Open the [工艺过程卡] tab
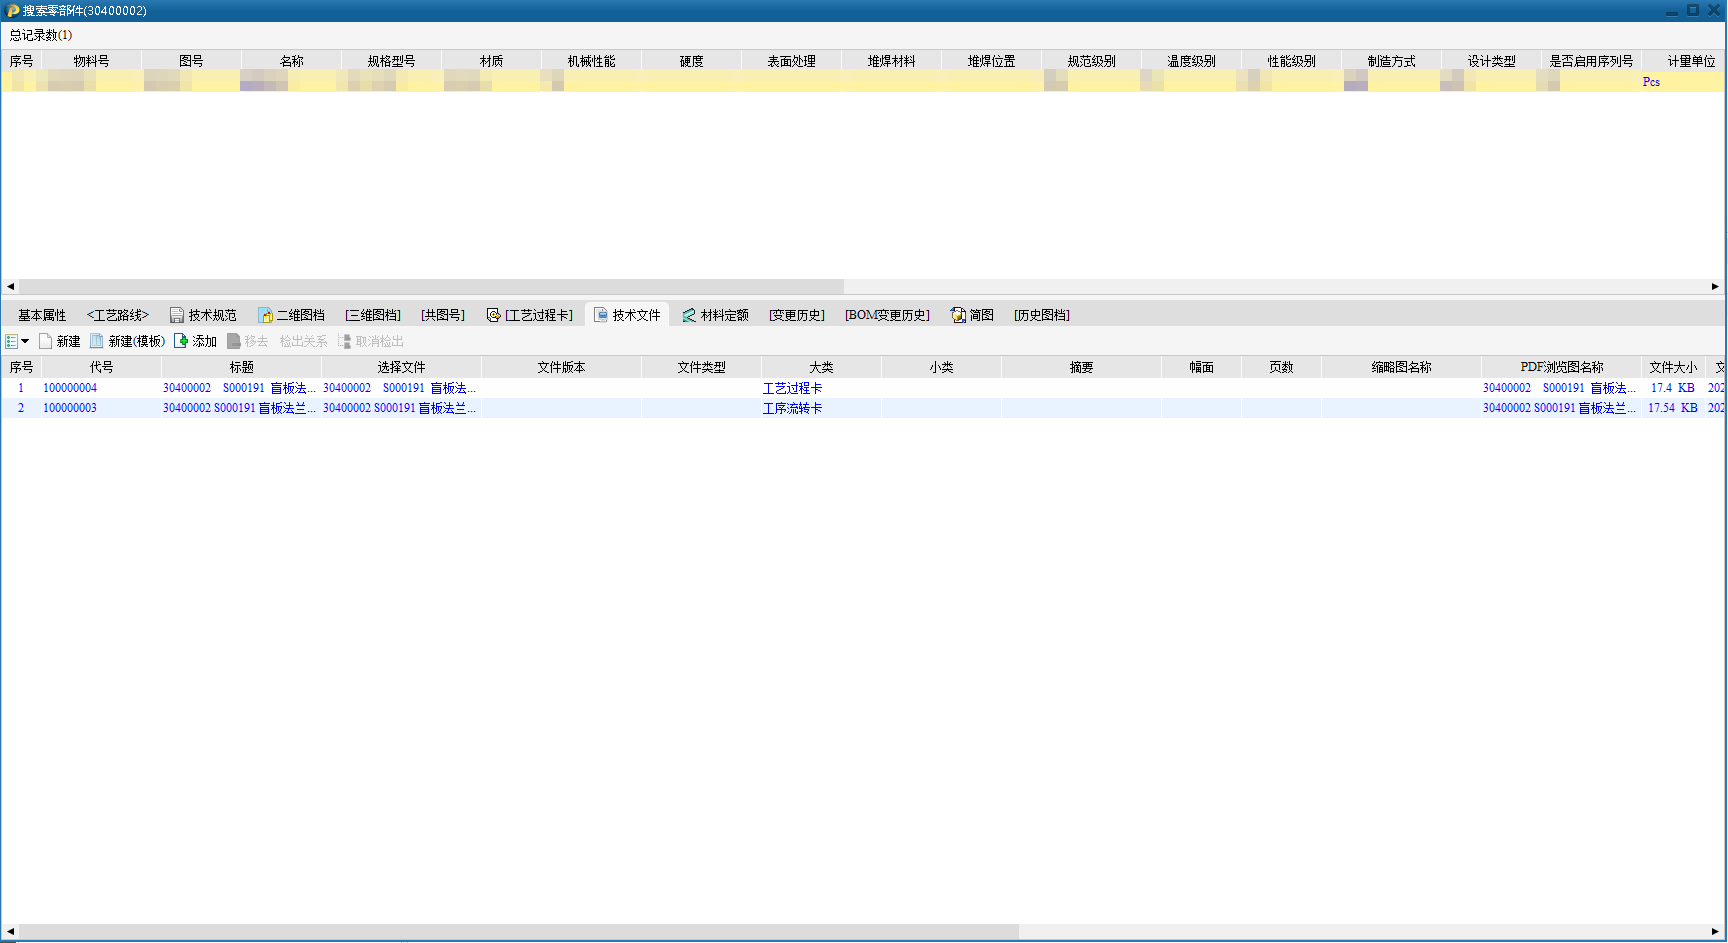Screen dimensions: 1728x943 (x=529, y=315)
